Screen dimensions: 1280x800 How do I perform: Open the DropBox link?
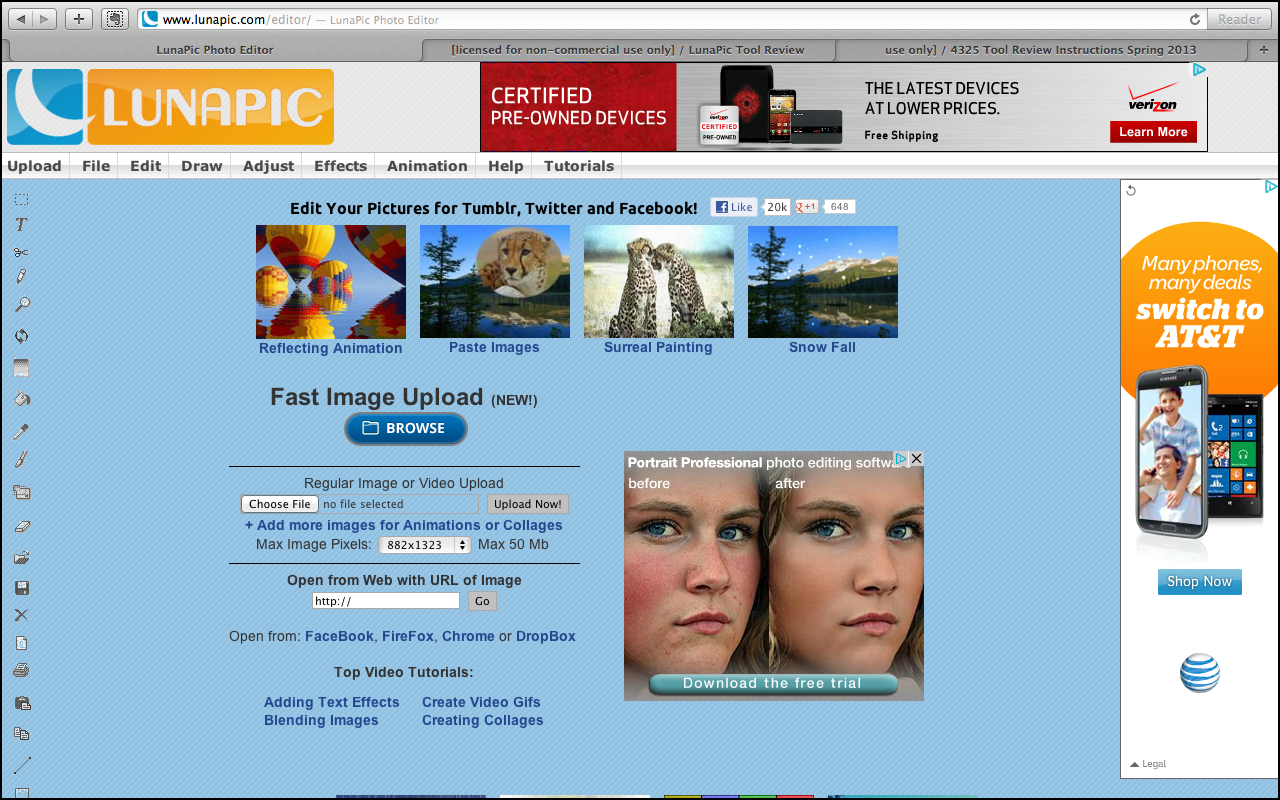[x=546, y=636]
